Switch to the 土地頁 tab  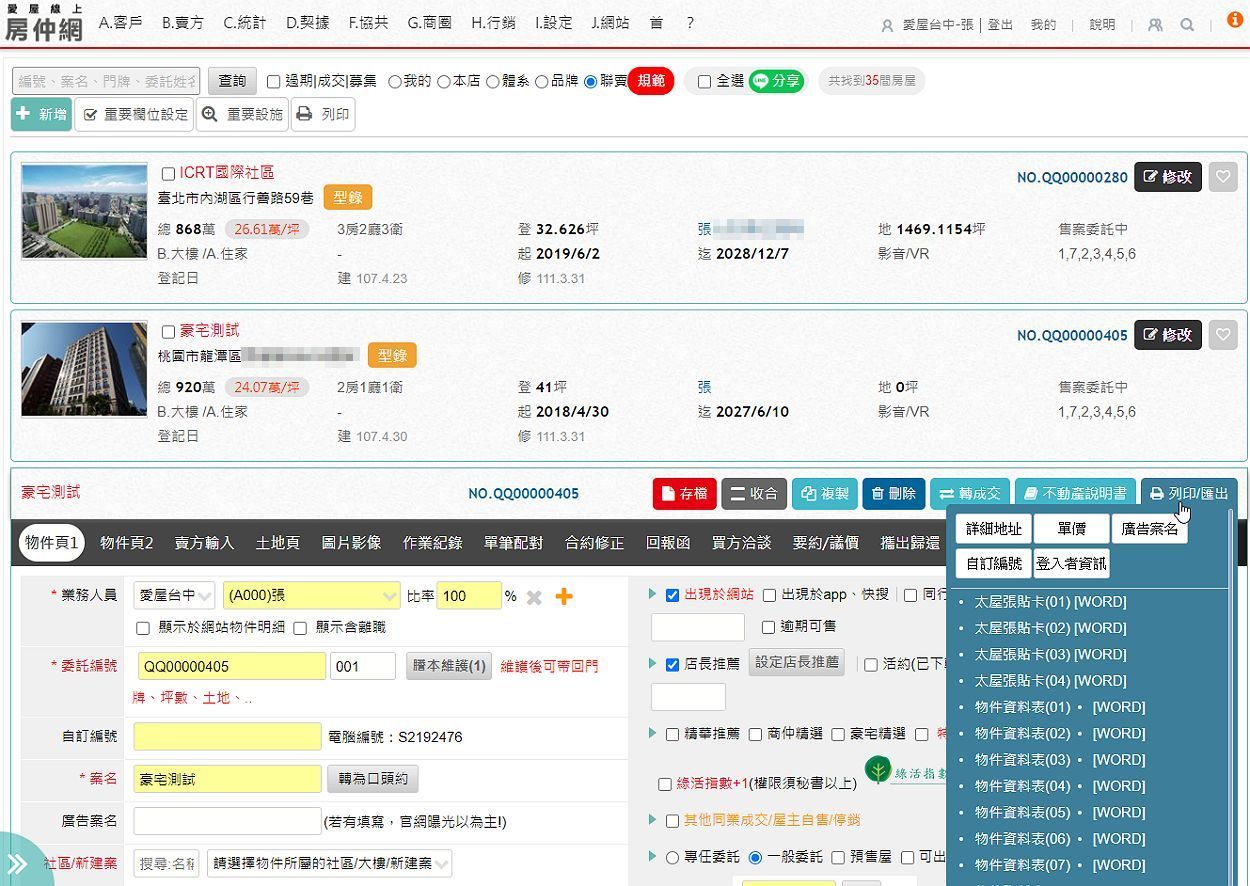[277, 543]
